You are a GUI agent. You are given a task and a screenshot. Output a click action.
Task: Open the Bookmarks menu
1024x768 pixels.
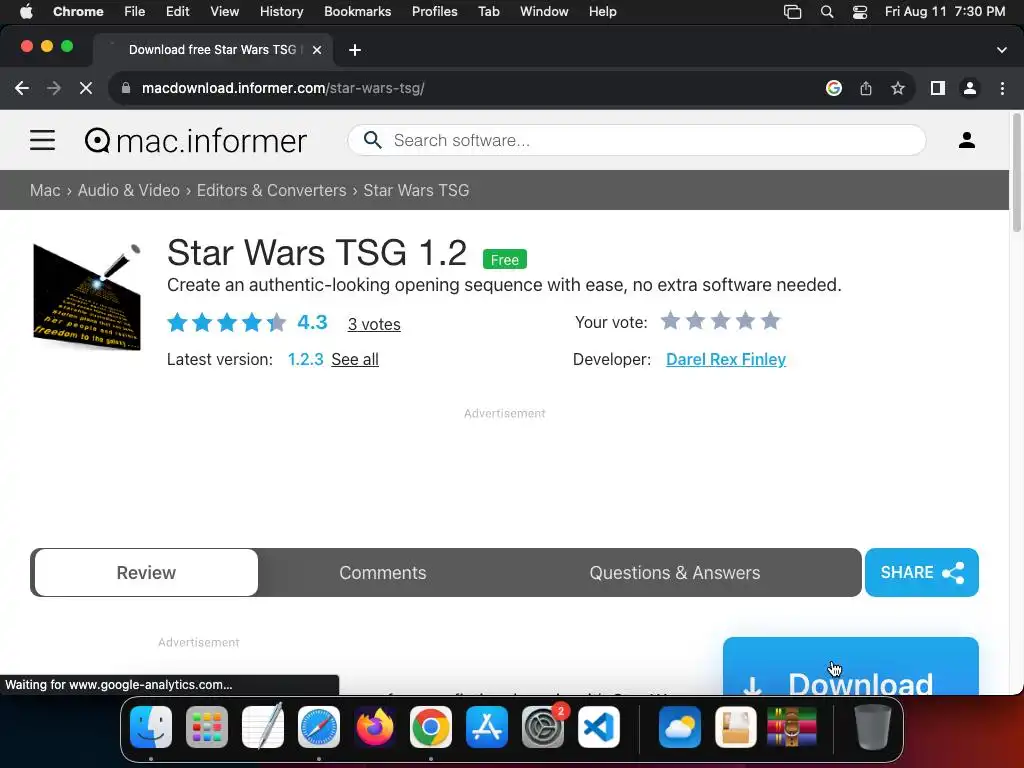(x=357, y=11)
